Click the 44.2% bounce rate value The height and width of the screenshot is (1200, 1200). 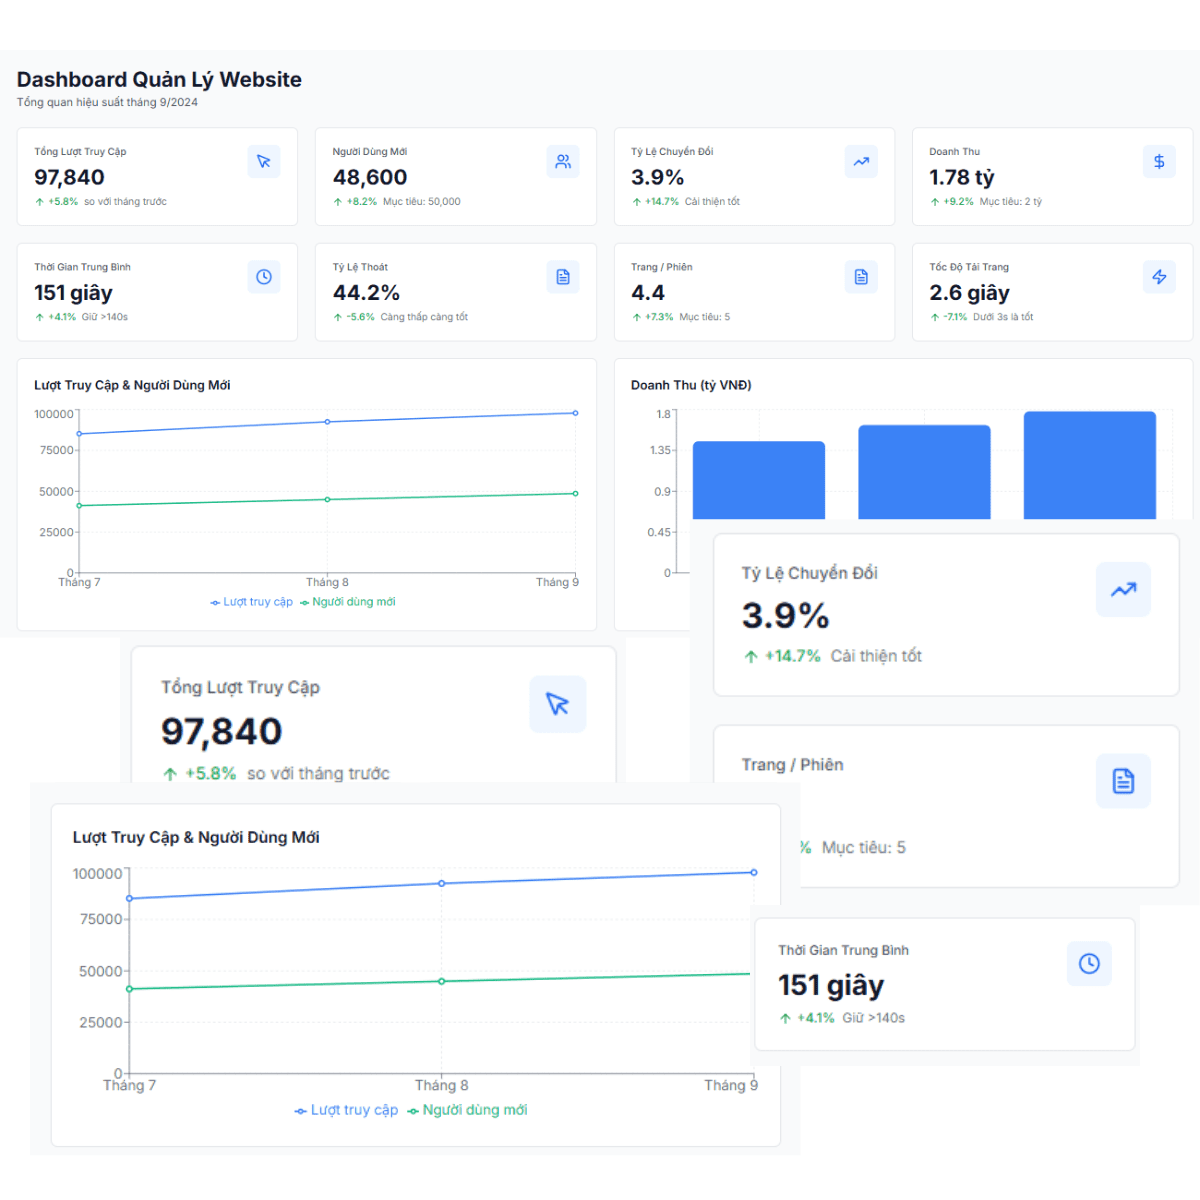click(366, 293)
